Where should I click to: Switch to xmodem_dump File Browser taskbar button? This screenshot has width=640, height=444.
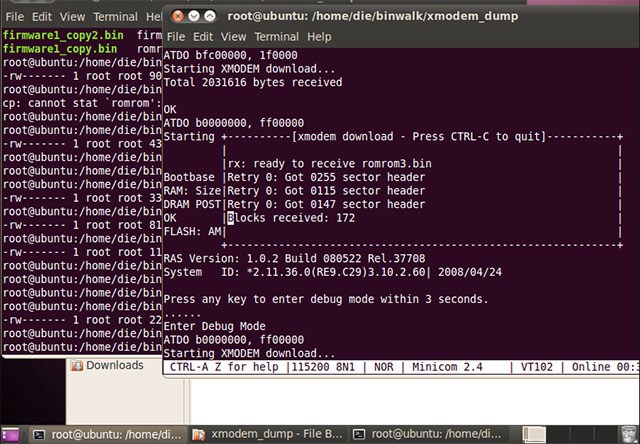(x=270, y=435)
